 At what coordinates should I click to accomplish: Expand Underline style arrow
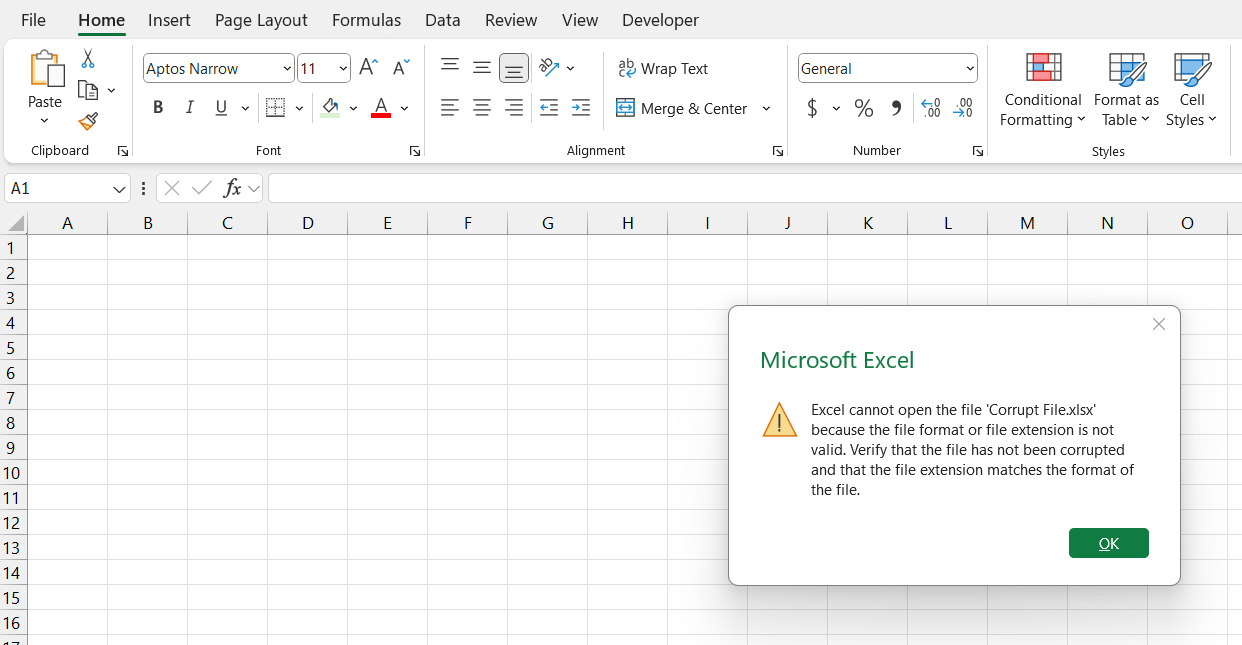245,108
